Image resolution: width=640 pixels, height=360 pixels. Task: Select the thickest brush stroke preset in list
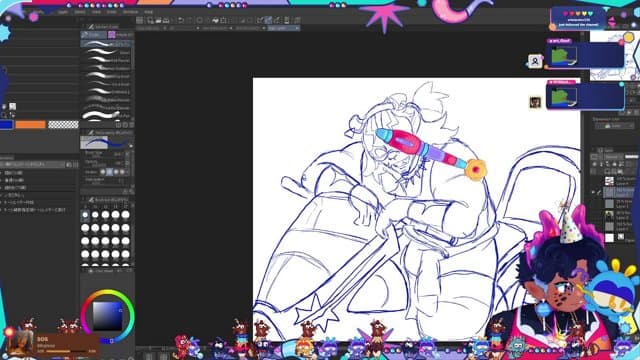[x=106, y=116]
